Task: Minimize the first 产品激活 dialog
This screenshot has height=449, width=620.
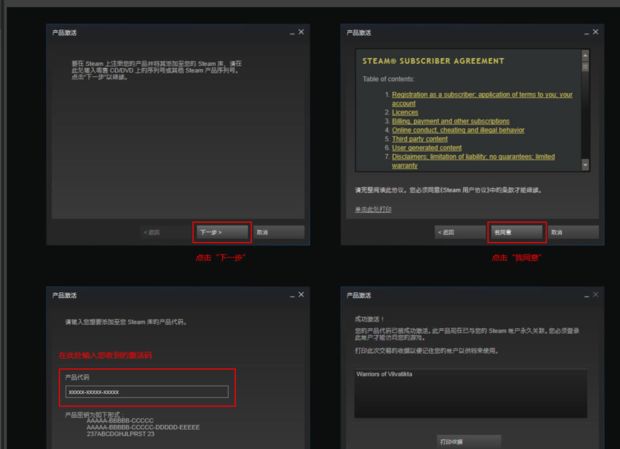Action: (292, 32)
